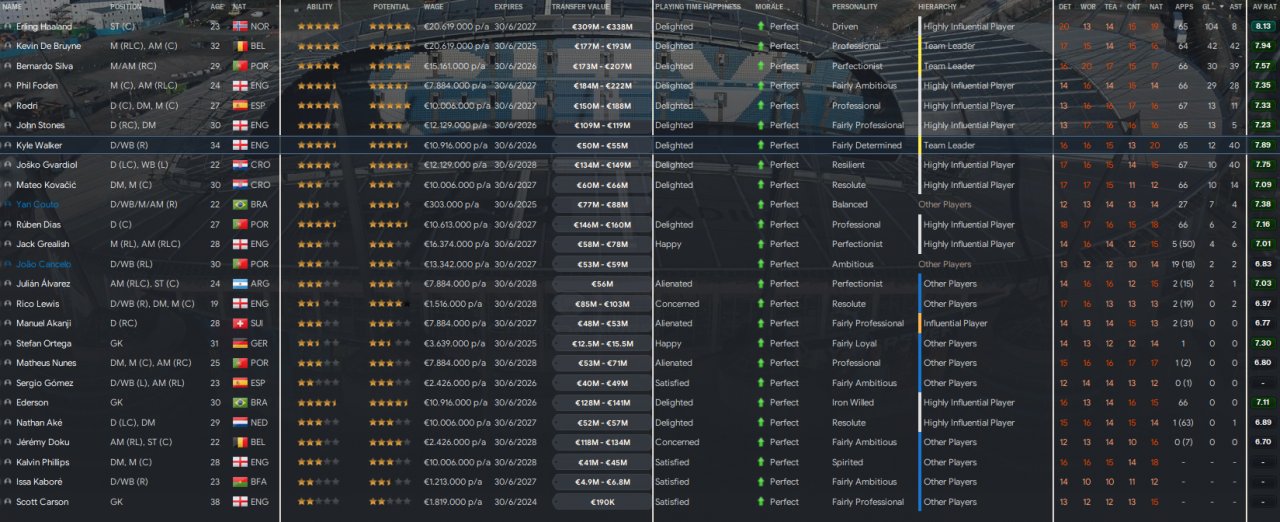Click the green morale arrow in Haaland's row
Screen dimensions: 1280x522
pos(761,26)
